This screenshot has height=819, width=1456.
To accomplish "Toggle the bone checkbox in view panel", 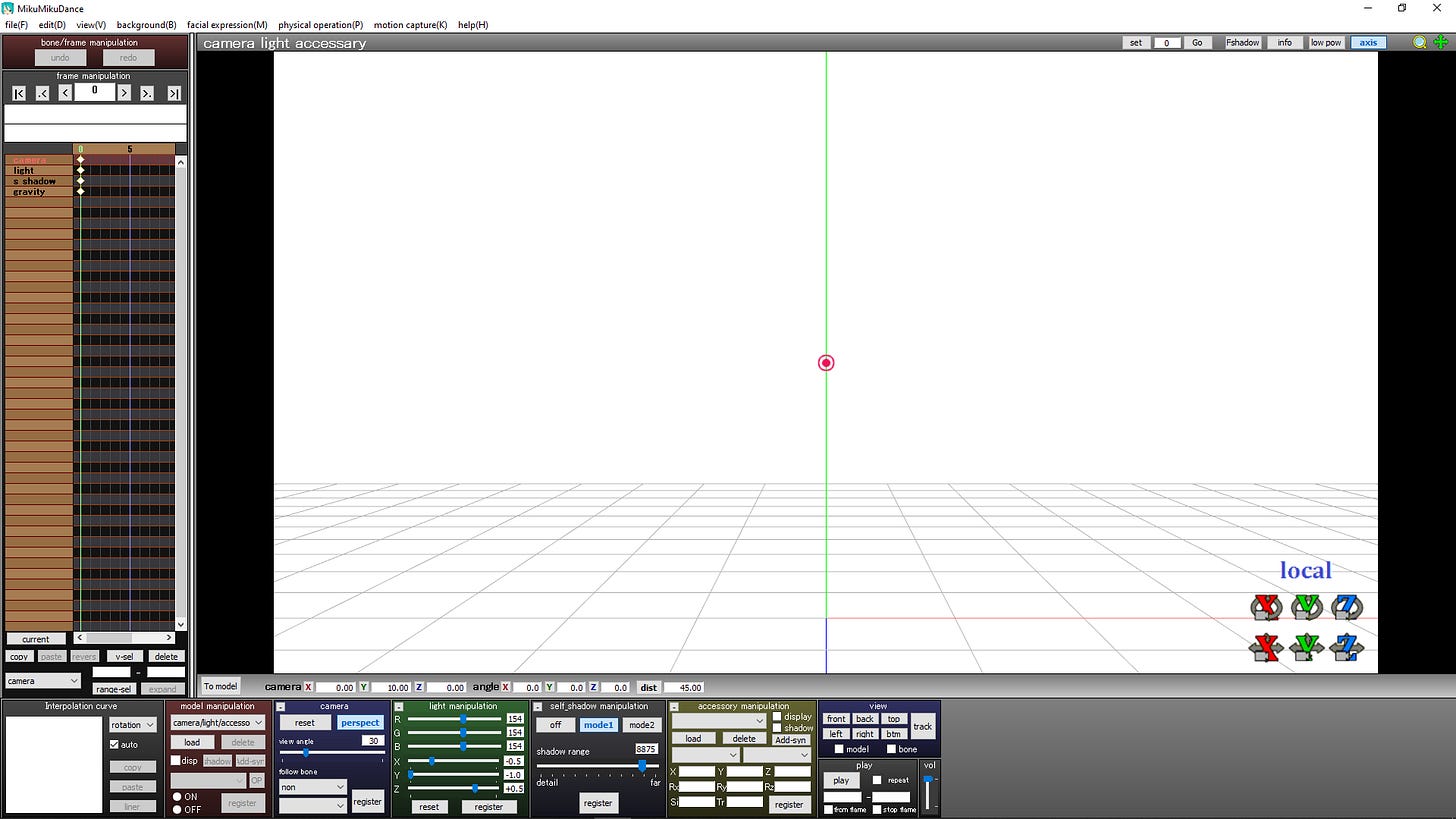I will [x=891, y=749].
